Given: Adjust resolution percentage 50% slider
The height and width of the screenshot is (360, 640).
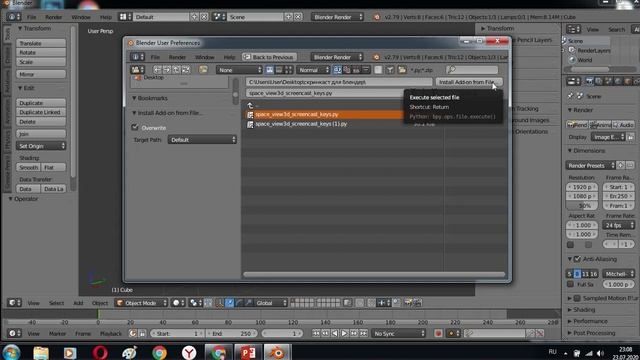Looking at the screenshot, I should pos(582,206).
